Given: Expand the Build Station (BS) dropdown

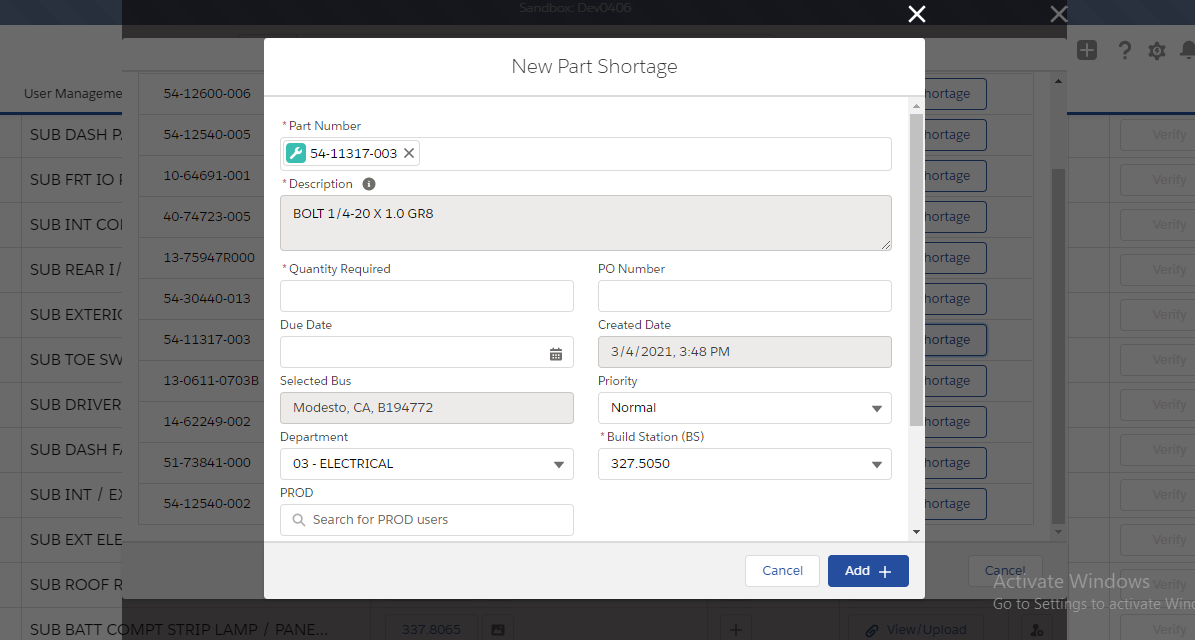Looking at the screenshot, I should [x=744, y=464].
